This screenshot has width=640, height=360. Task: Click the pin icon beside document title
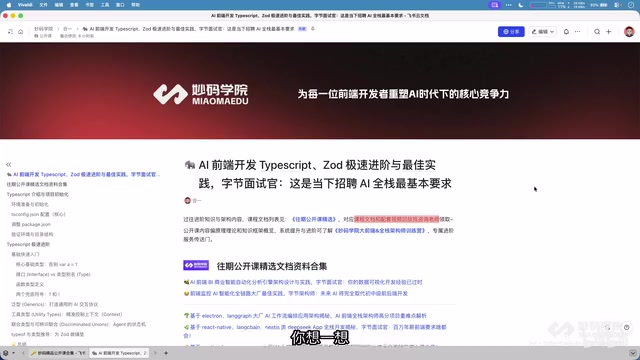313,29
